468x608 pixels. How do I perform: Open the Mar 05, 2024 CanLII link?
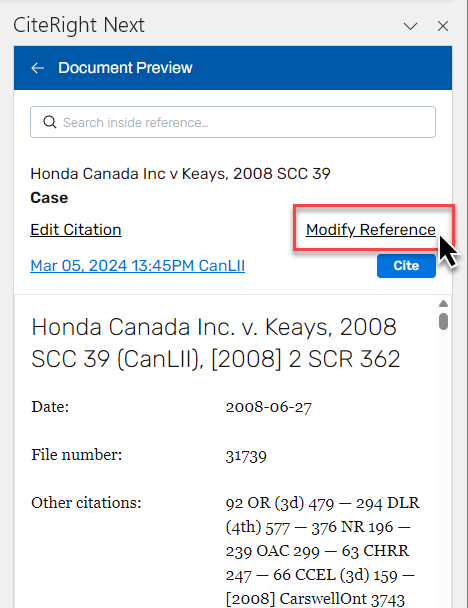pyautogui.click(x=138, y=266)
